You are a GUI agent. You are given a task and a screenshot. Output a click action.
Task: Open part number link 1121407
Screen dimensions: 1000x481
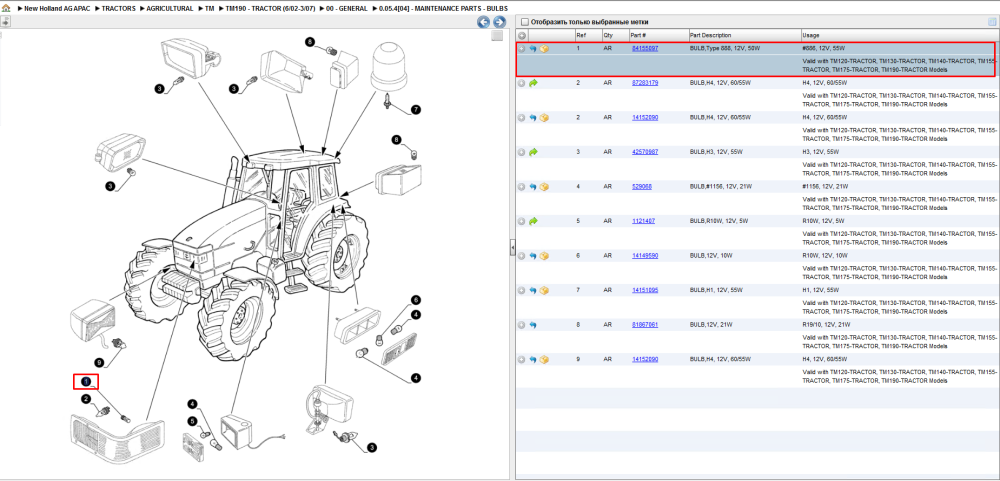[643, 221]
